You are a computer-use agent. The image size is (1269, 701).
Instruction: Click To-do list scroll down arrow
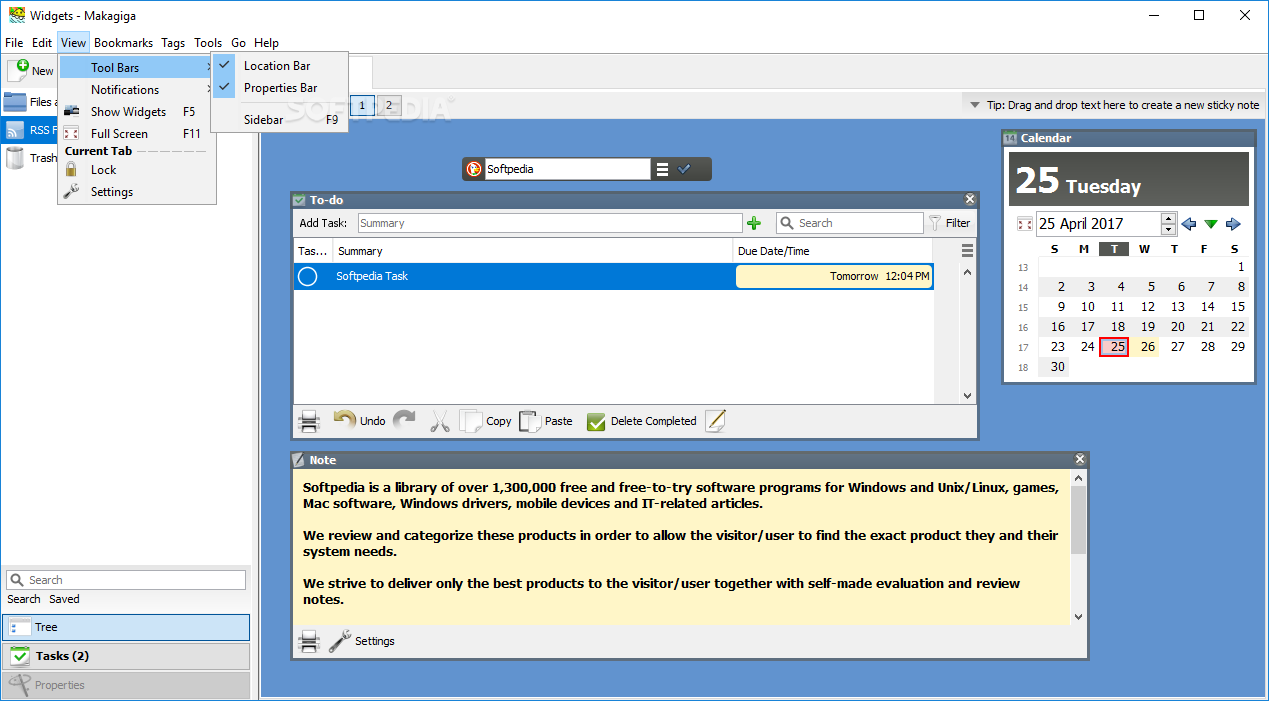pyautogui.click(x=967, y=396)
